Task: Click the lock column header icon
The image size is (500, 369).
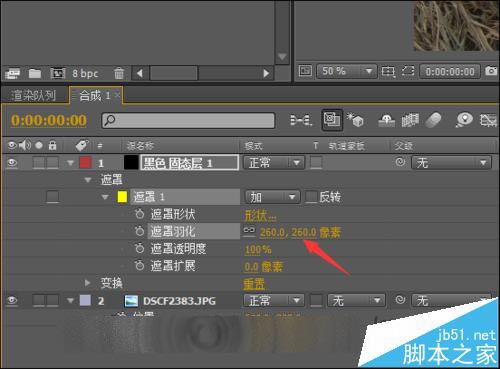Action: 52,145
